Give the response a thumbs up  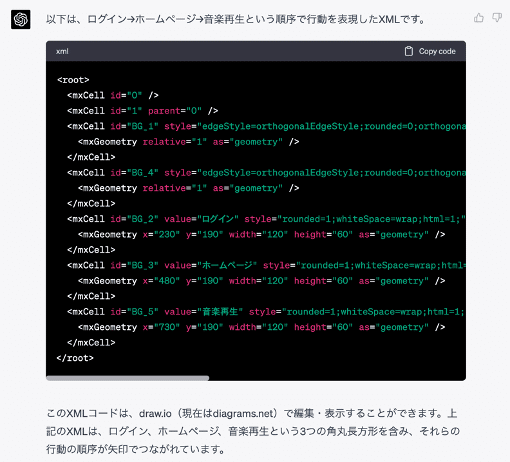coord(479,18)
